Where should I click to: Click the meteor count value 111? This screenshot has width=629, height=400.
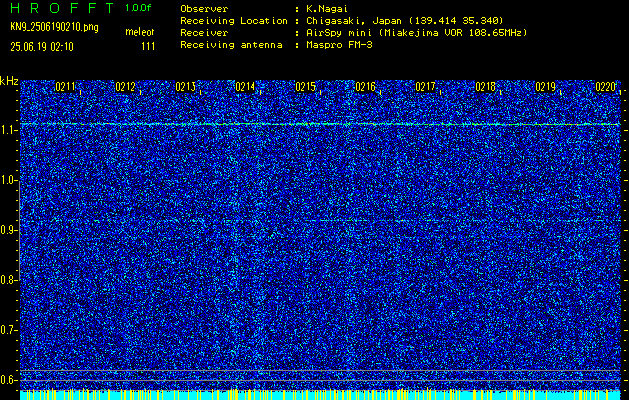click(x=148, y=47)
